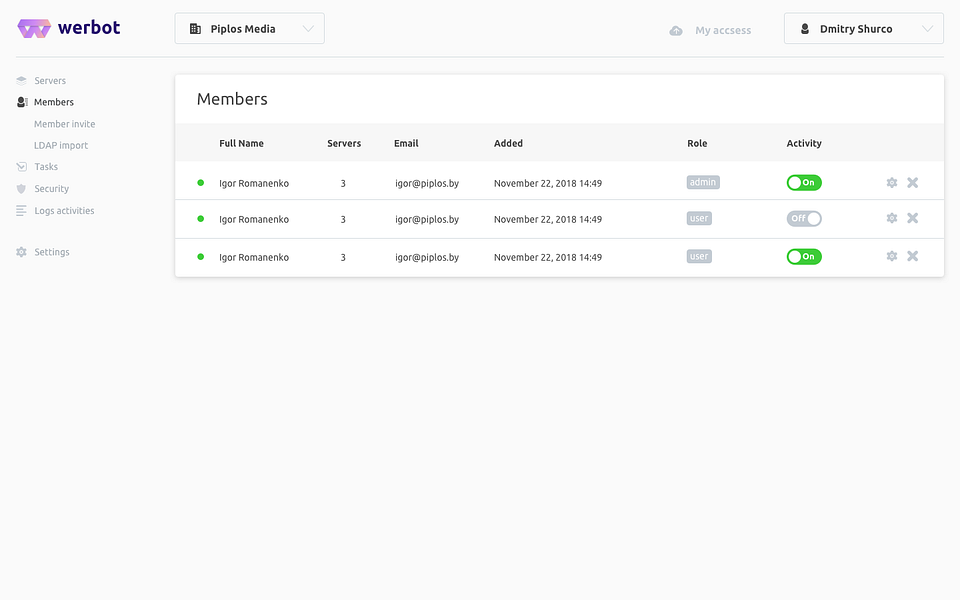Open Member invite submenu item
Image resolution: width=960 pixels, height=600 pixels.
pos(64,124)
